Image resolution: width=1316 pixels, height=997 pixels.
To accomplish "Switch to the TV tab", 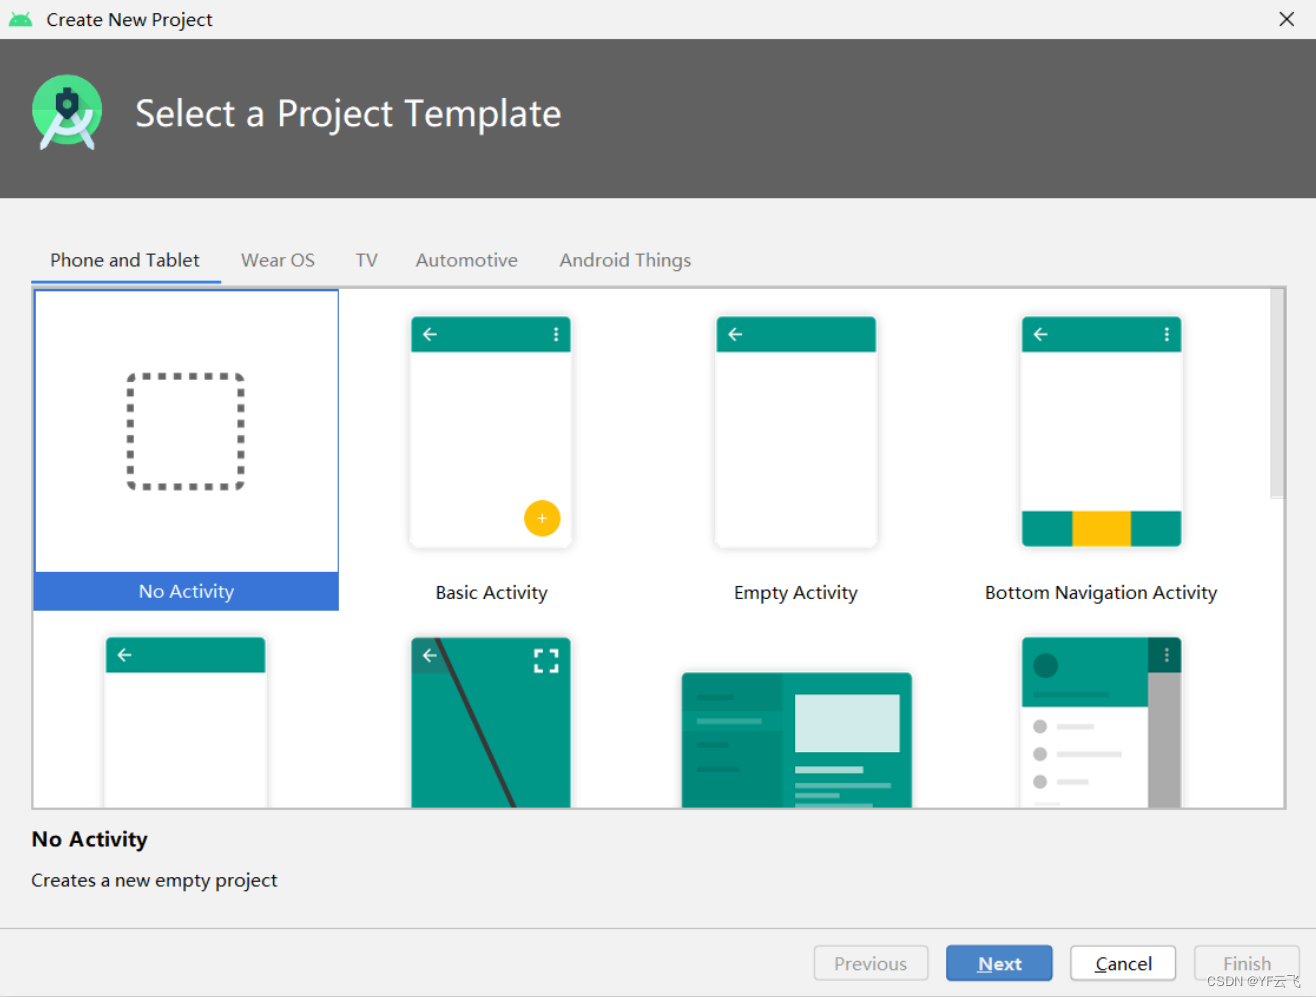I will [x=366, y=260].
